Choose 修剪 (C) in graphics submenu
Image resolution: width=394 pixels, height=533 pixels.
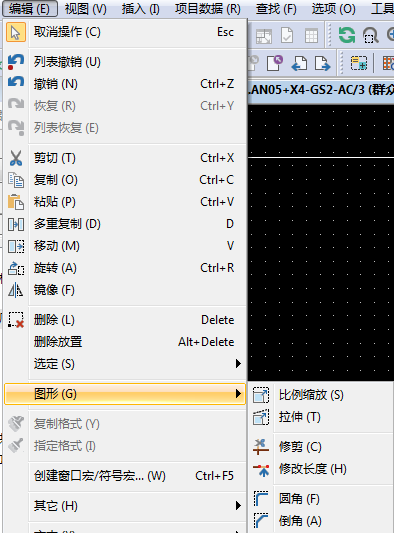tap(322, 447)
